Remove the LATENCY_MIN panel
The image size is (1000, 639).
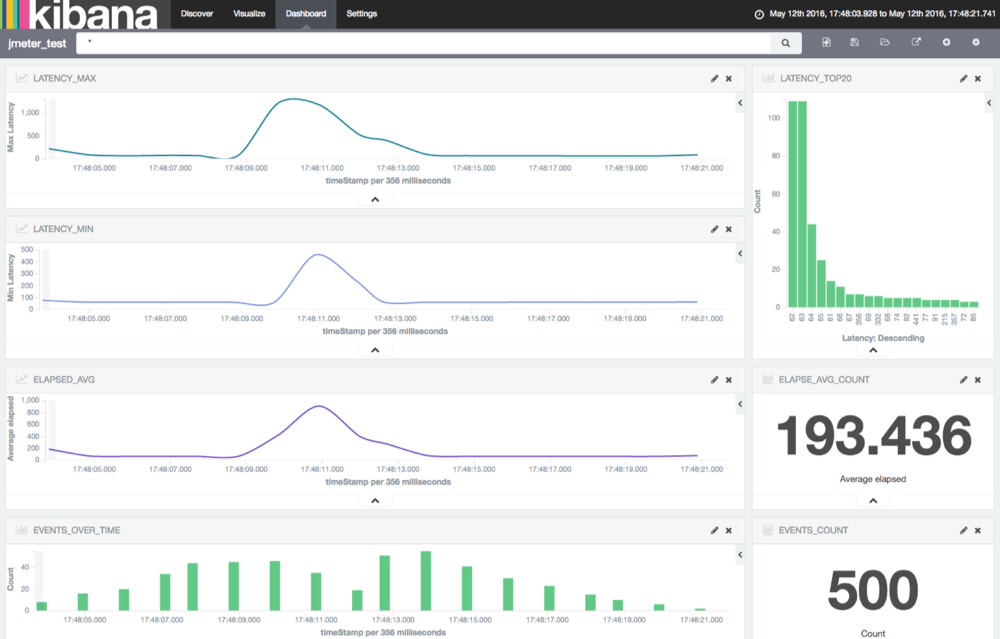click(x=728, y=229)
